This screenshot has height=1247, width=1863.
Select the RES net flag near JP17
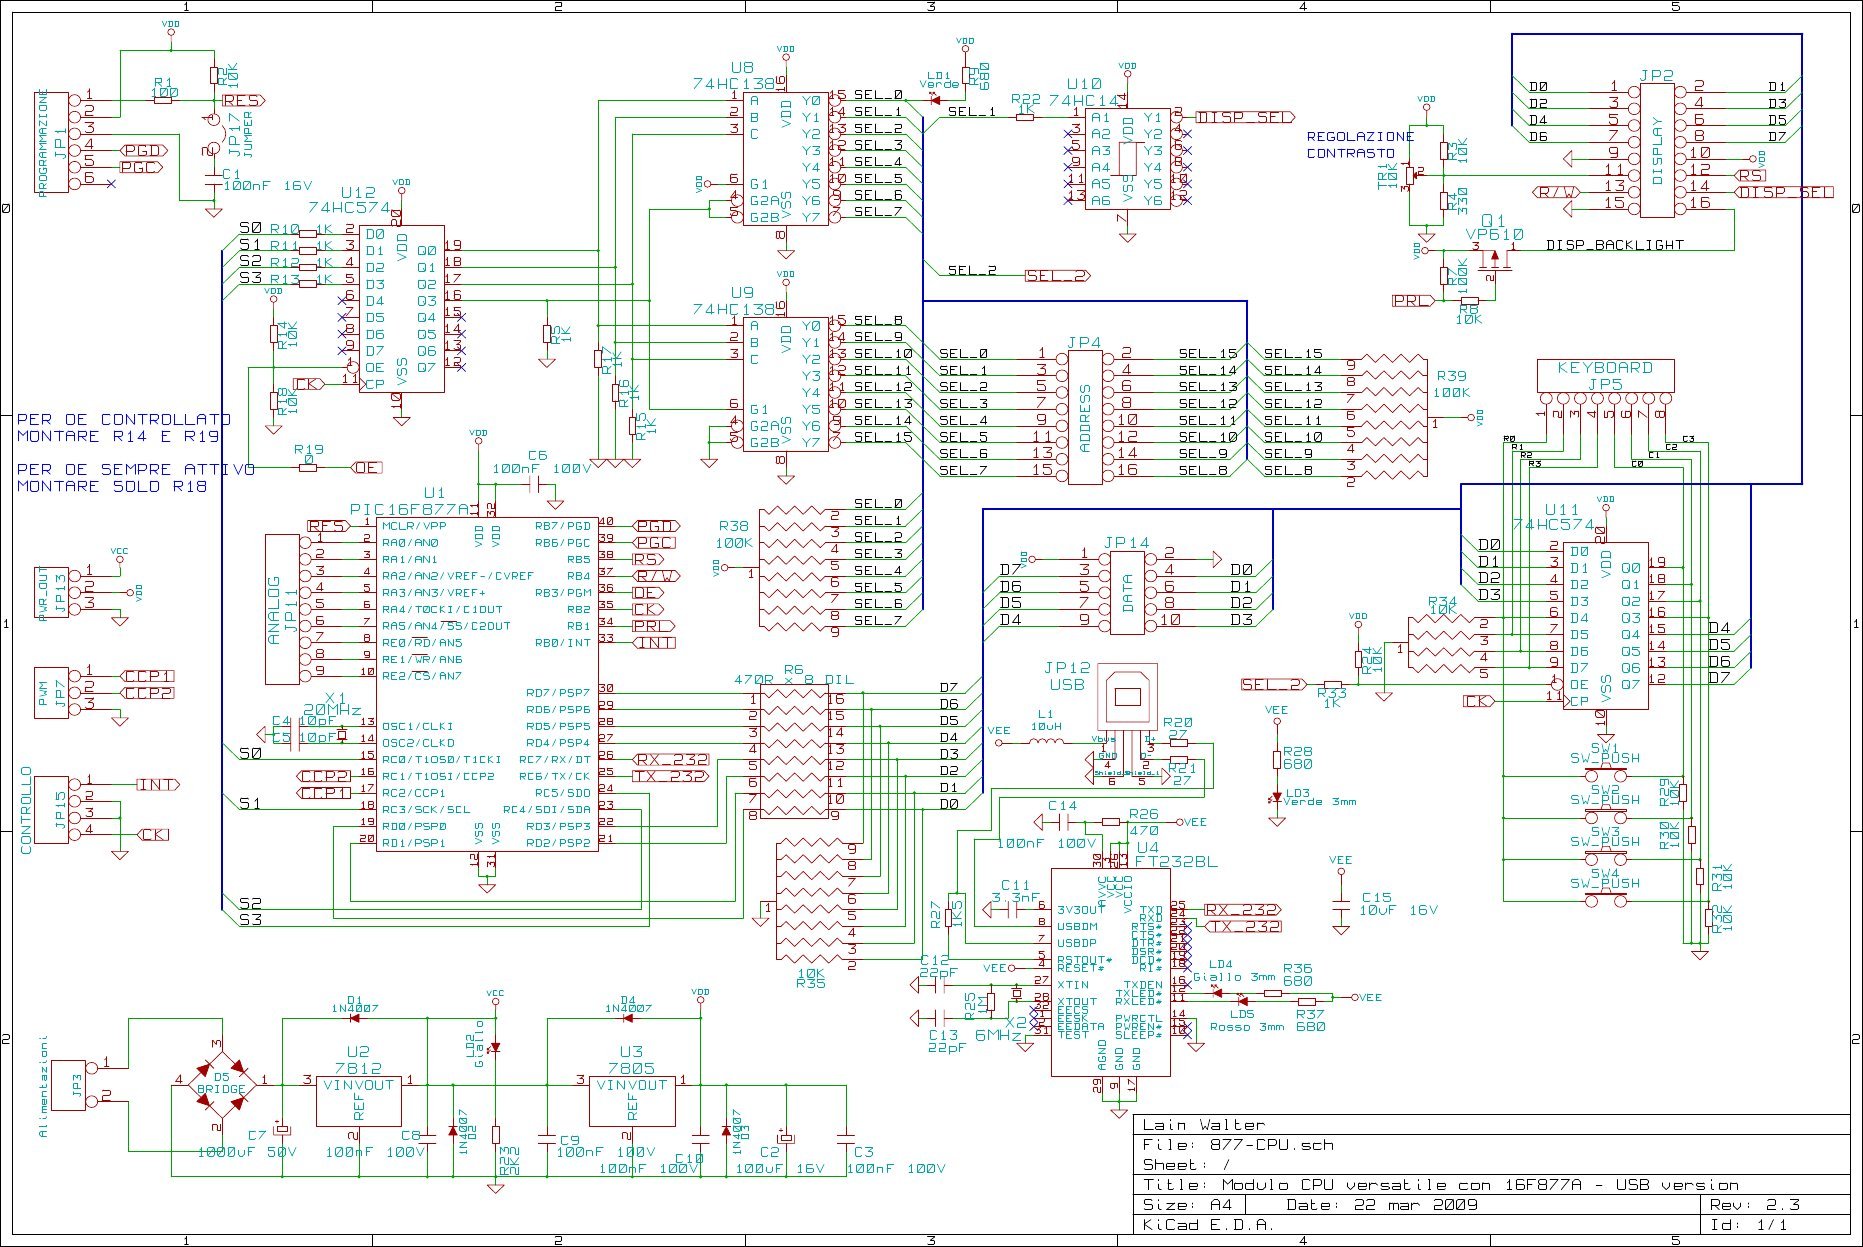243,100
